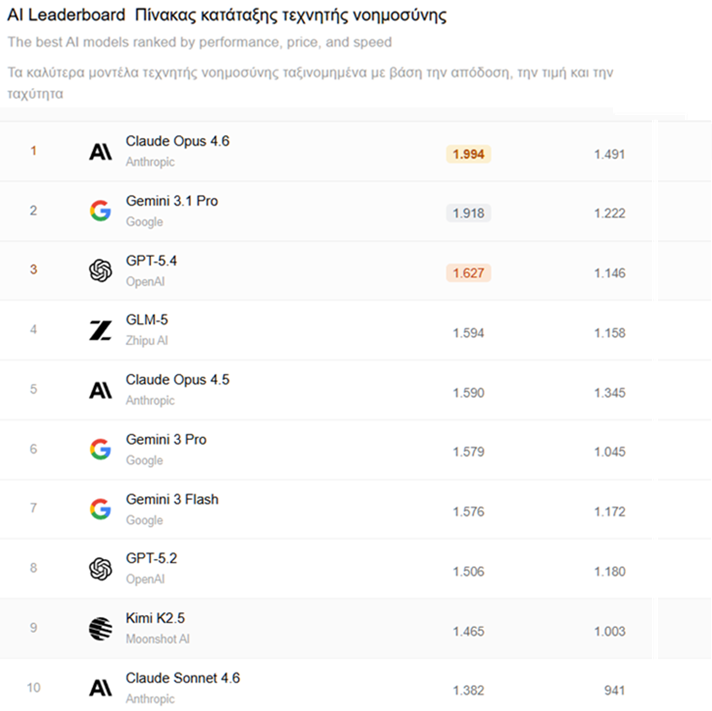Click the Google logo next to Gemini 3 Flash
The height and width of the screenshot is (711, 712).
[x=100, y=509]
